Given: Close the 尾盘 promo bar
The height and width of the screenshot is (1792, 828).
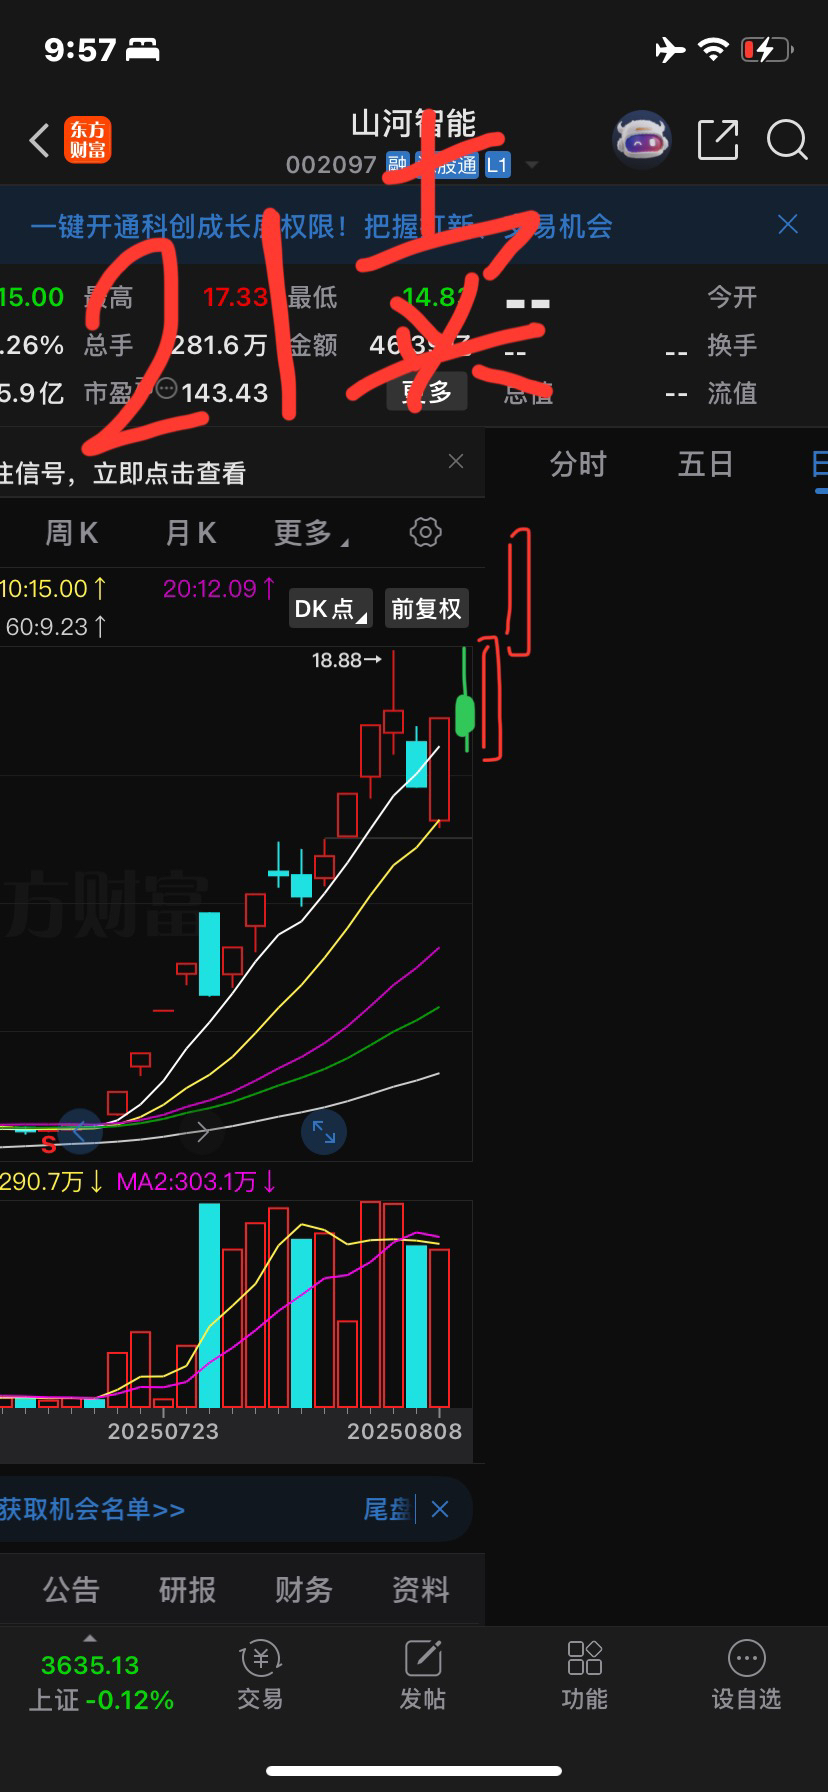Looking at the screenshot, I should point(440,1509).
